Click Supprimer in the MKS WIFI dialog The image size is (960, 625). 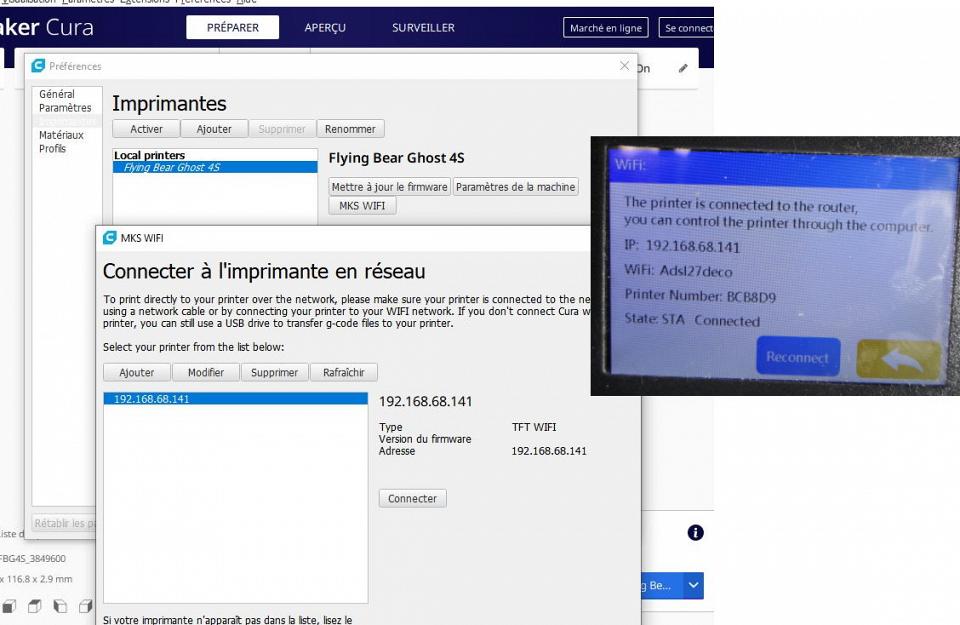274,372
